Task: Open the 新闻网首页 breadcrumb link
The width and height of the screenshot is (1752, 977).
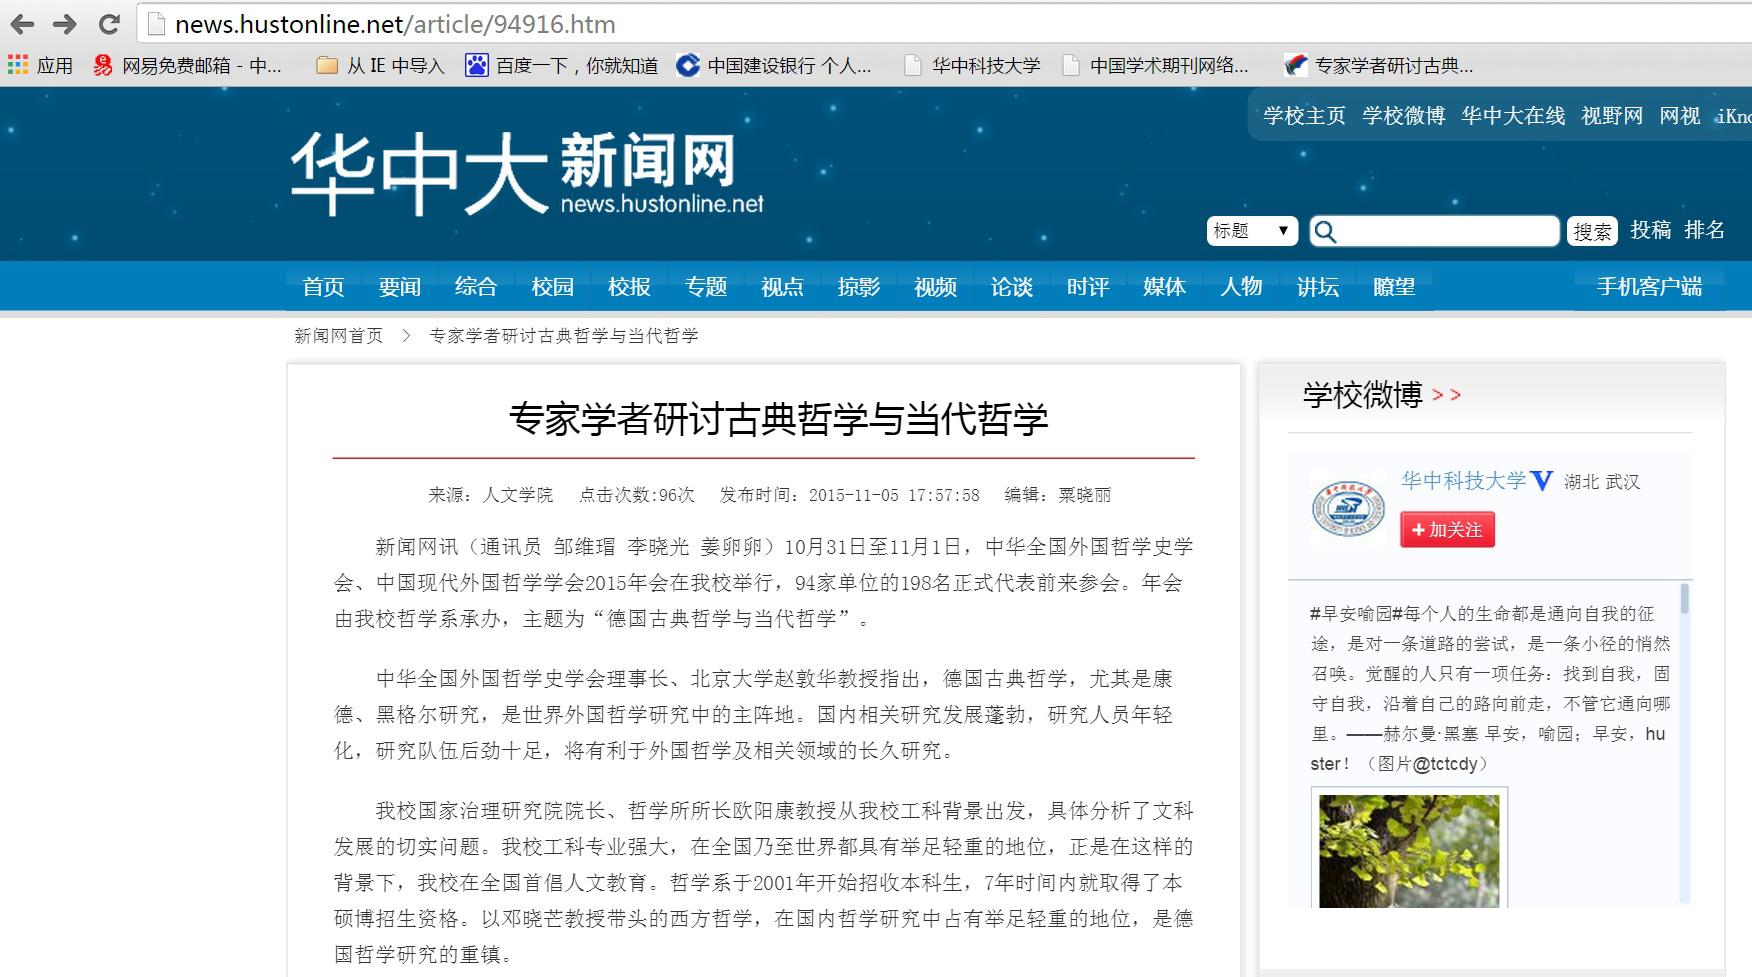Action: click(338, 336)
